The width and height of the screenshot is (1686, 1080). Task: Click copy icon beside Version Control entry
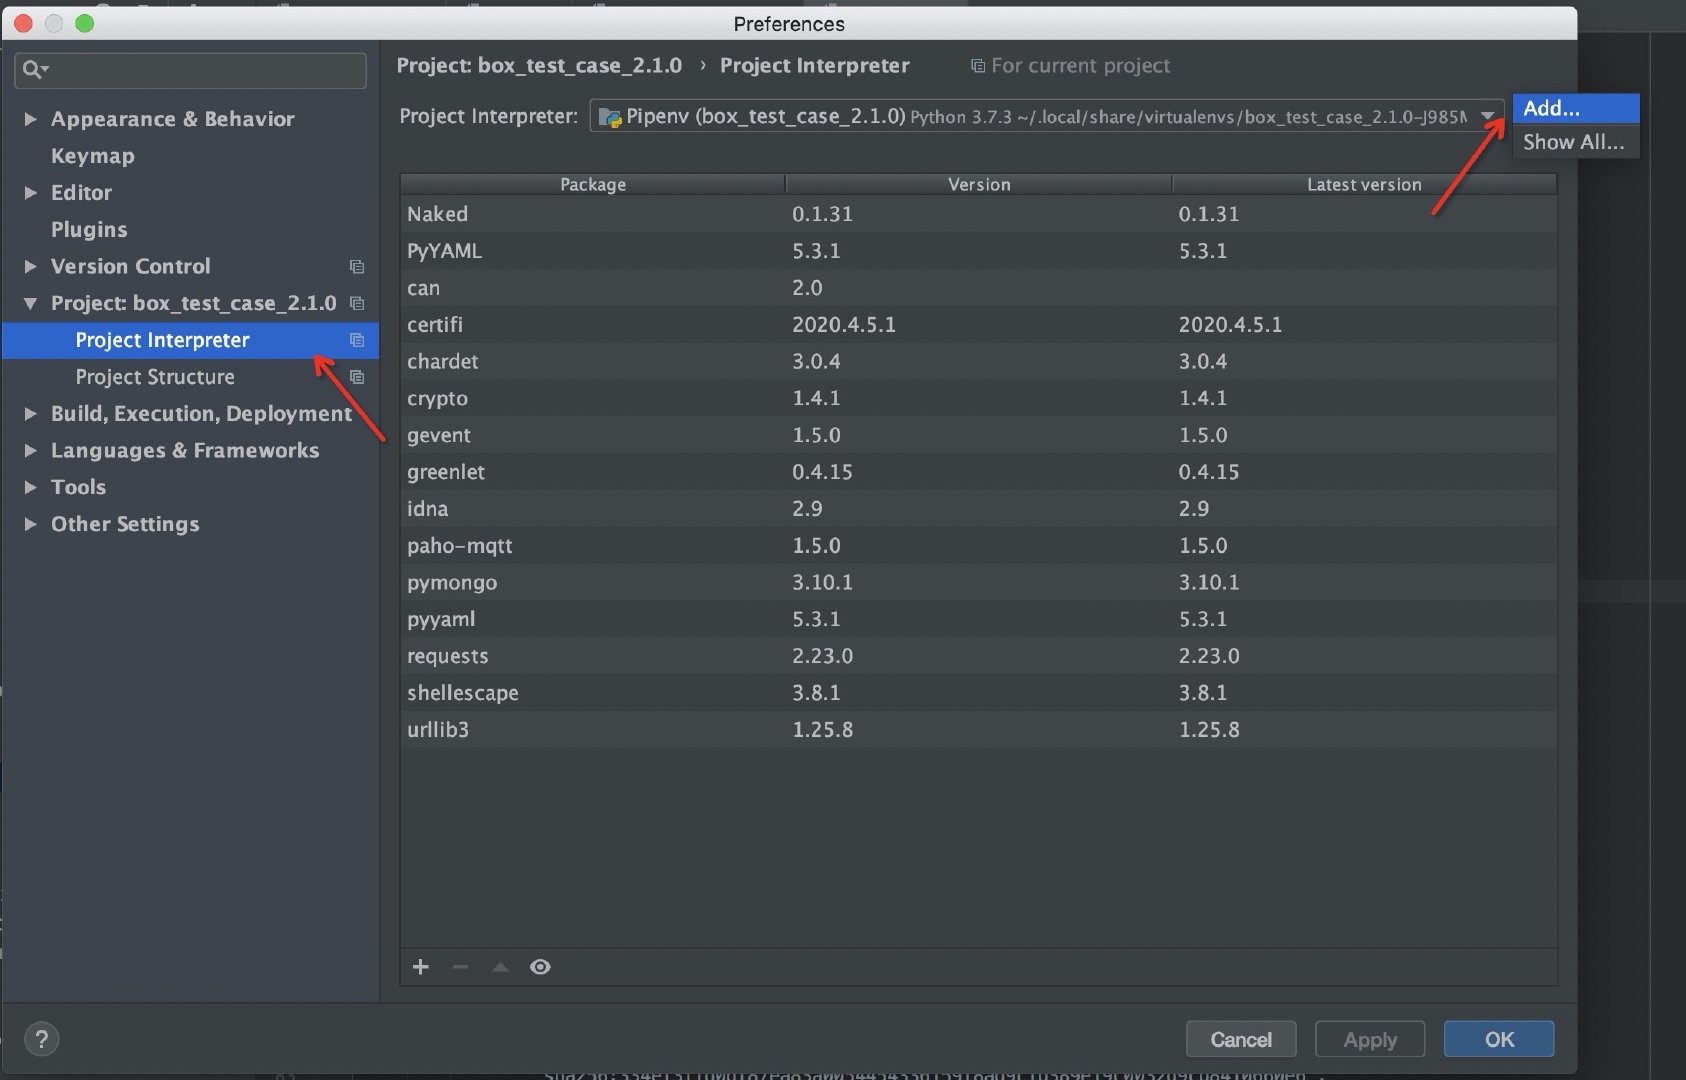357,267
